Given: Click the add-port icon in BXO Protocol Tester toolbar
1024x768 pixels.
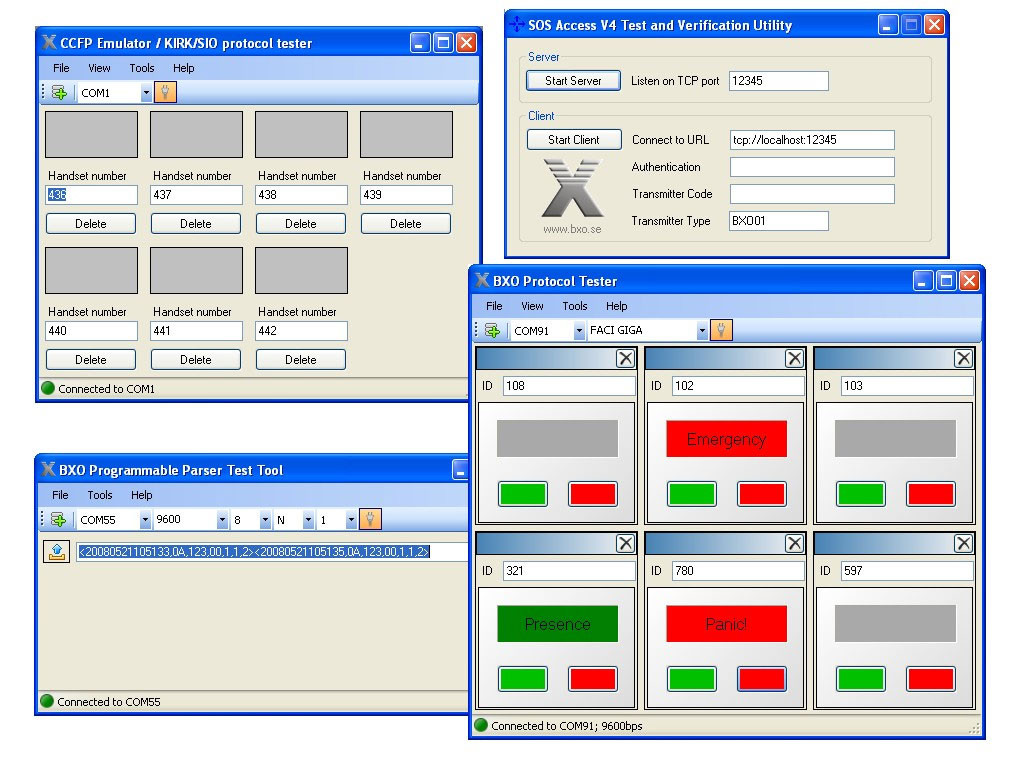Looking at the screenshot, I should [492, 330].
